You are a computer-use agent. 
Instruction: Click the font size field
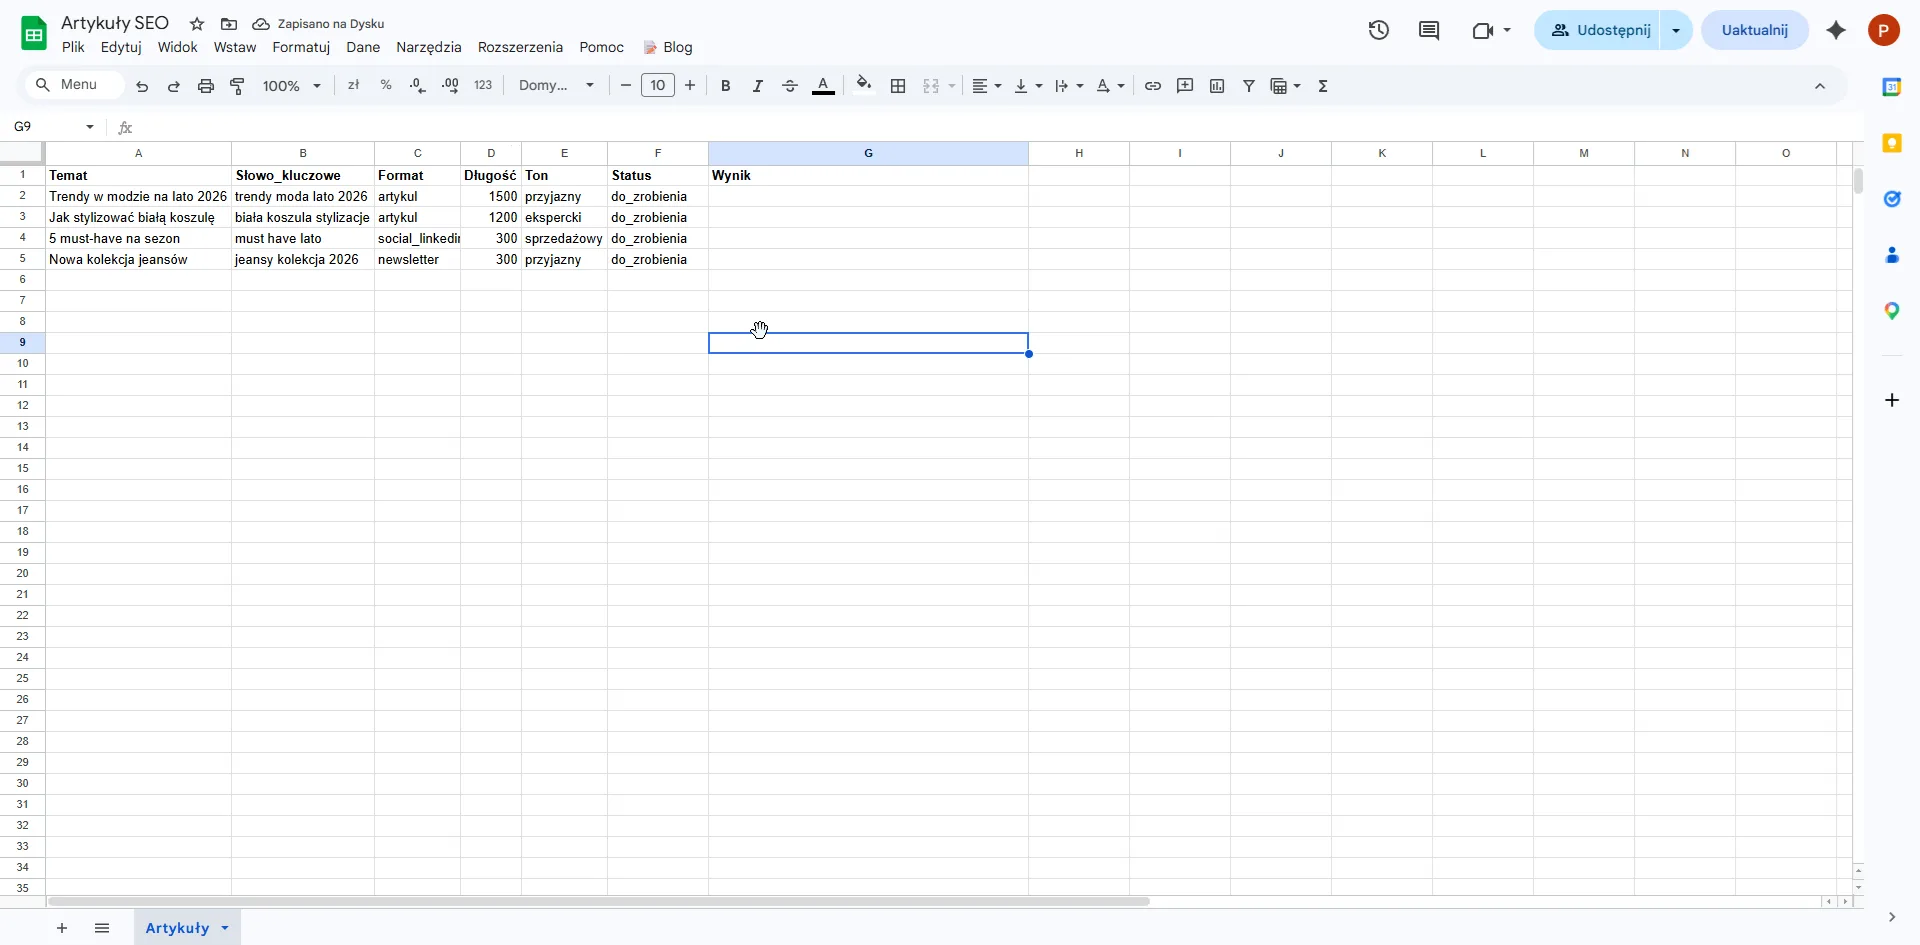[x=658, y=86]
